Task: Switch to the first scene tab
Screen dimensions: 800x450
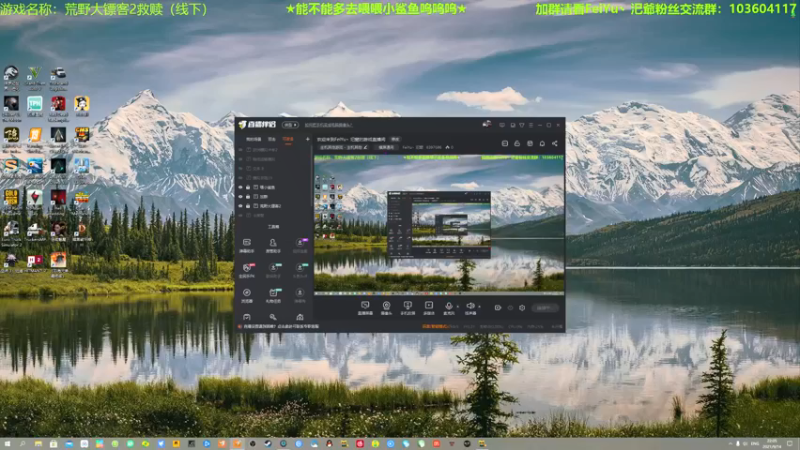Action: click(x=254, y=139)
